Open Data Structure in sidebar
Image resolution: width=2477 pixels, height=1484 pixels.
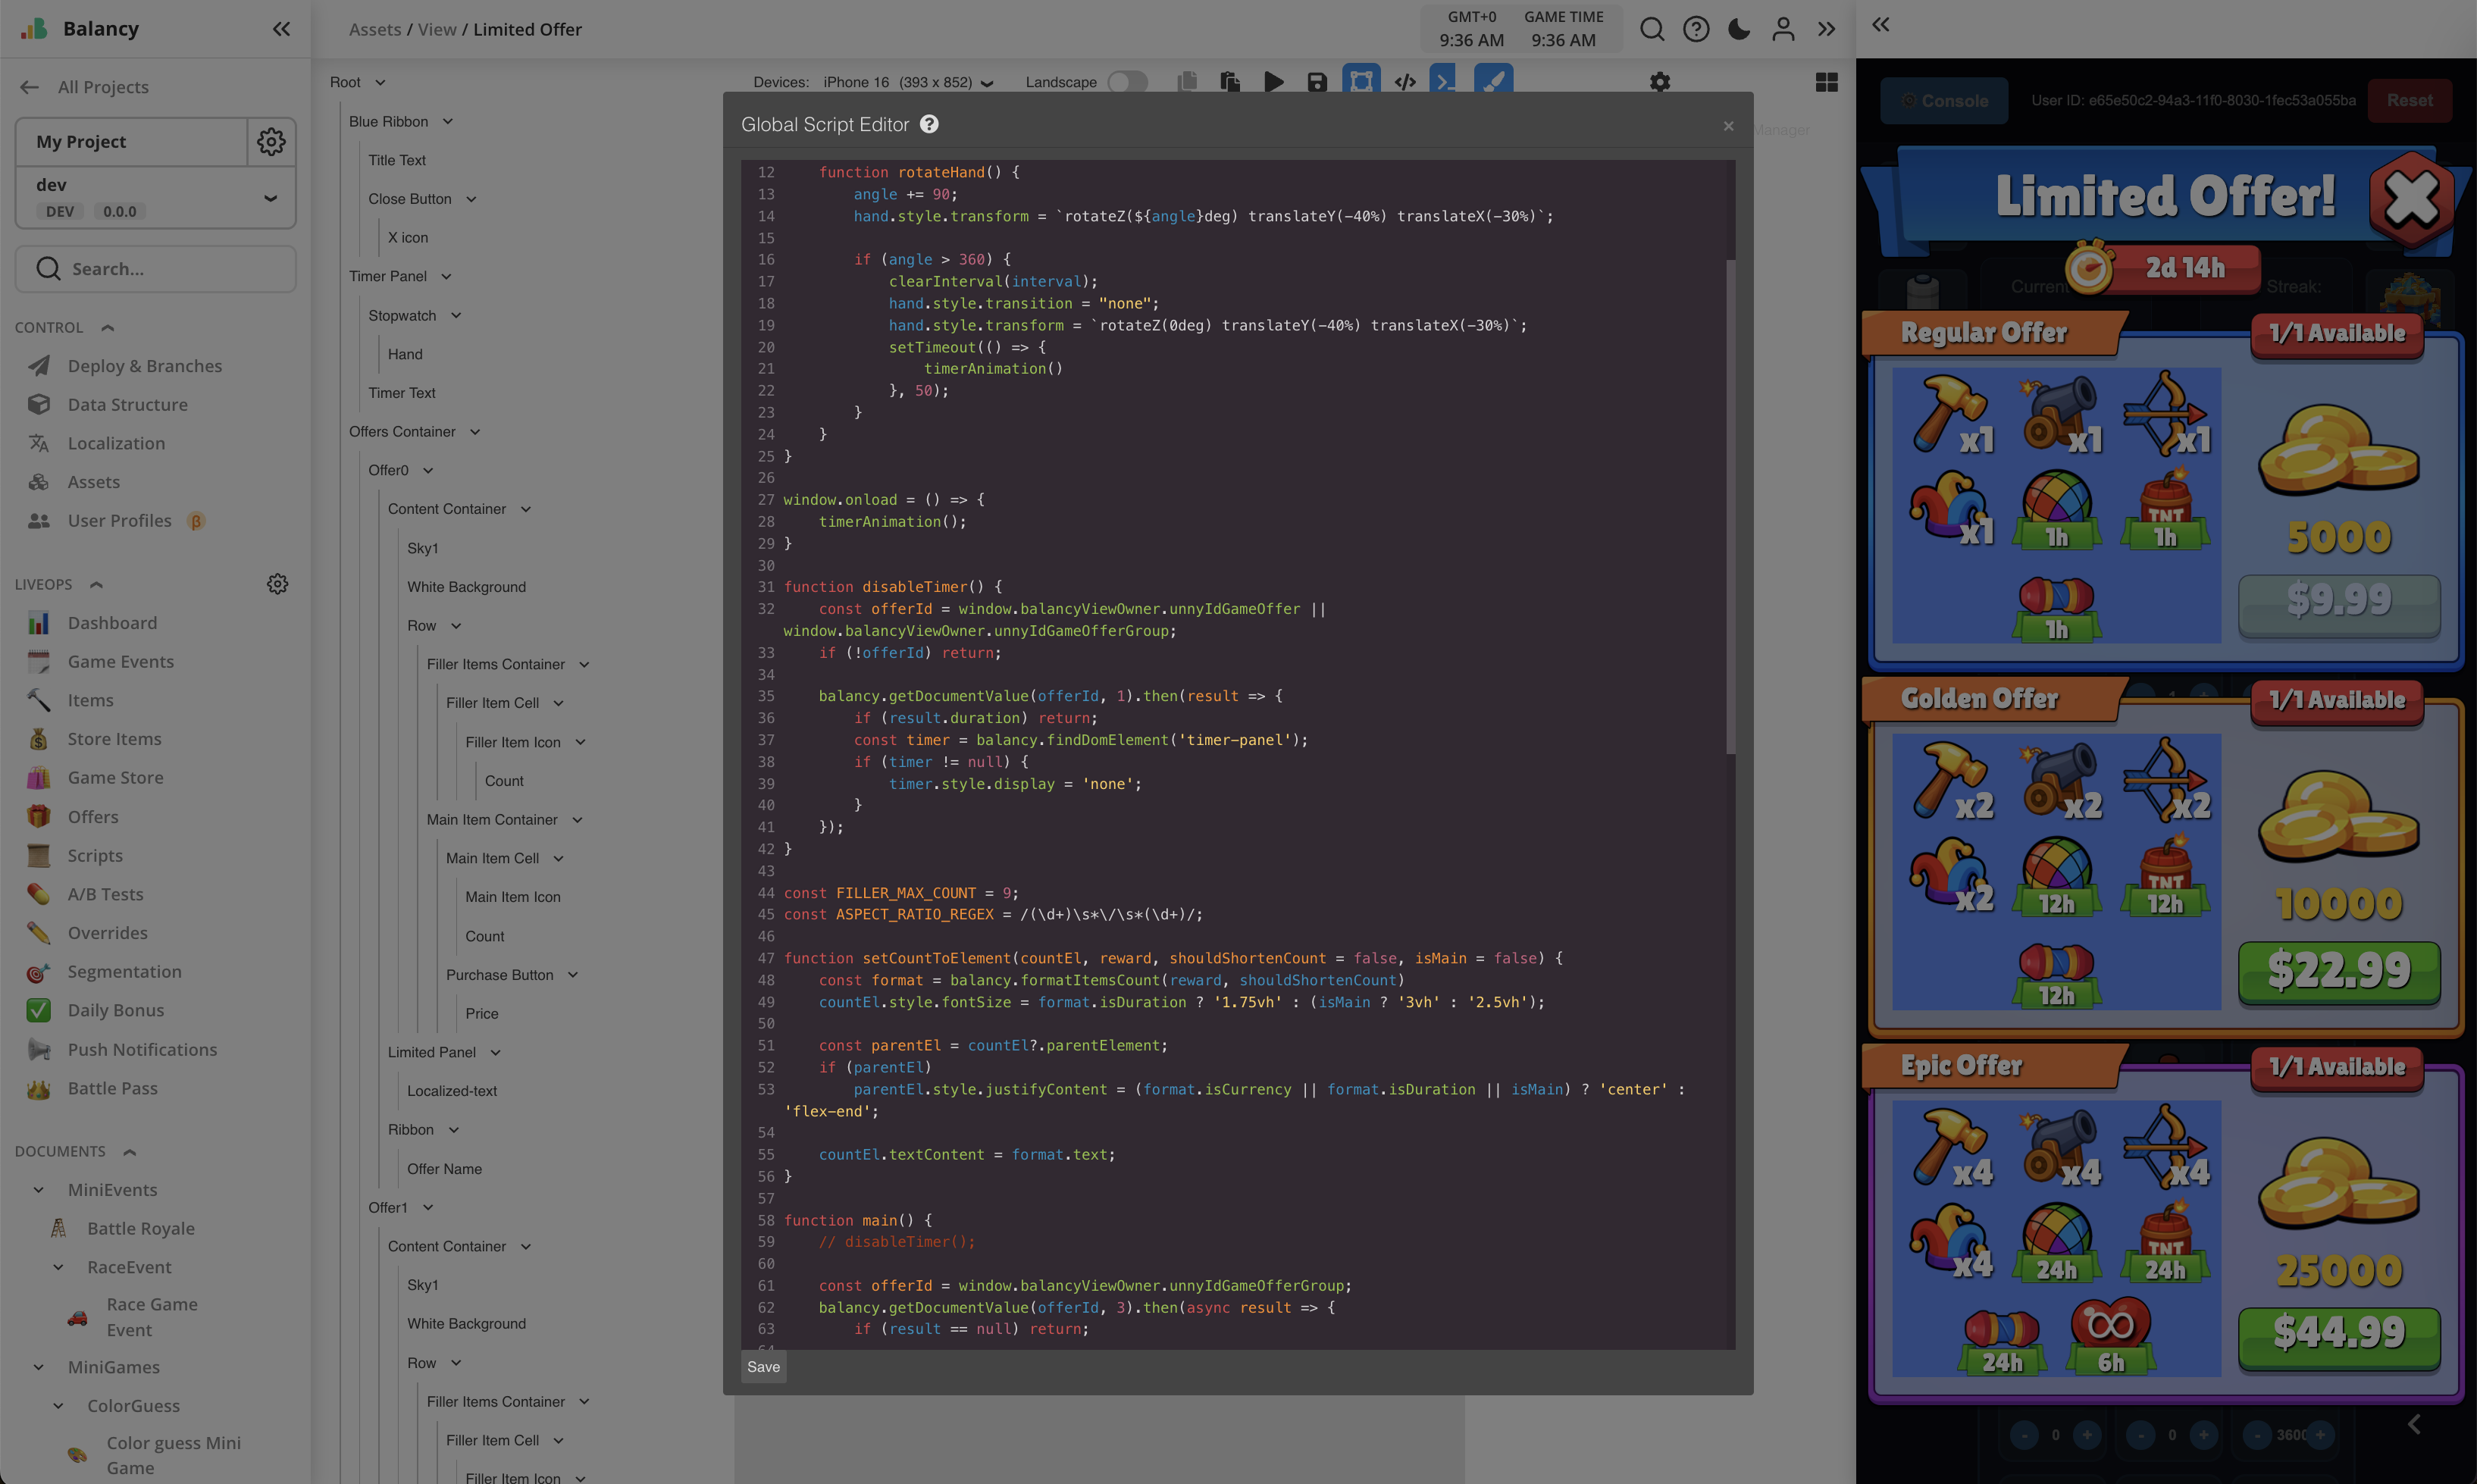pos(127,404)
